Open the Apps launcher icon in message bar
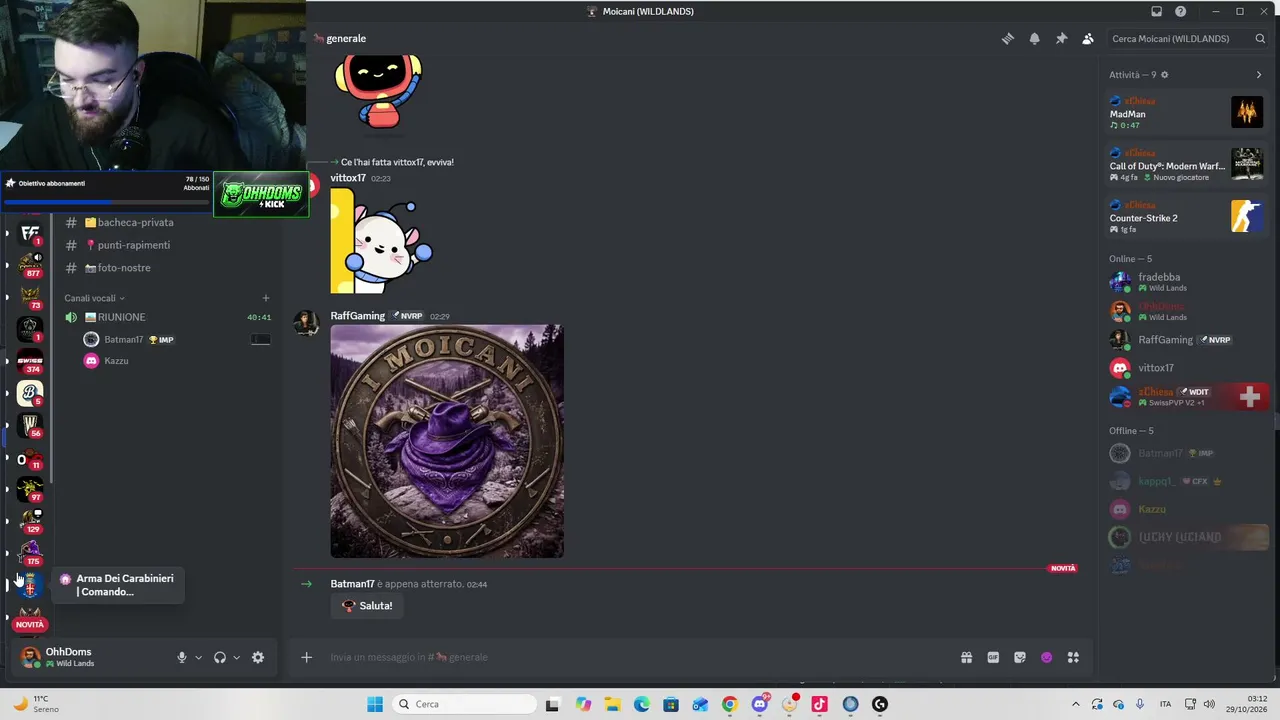 click(1073, 657)
